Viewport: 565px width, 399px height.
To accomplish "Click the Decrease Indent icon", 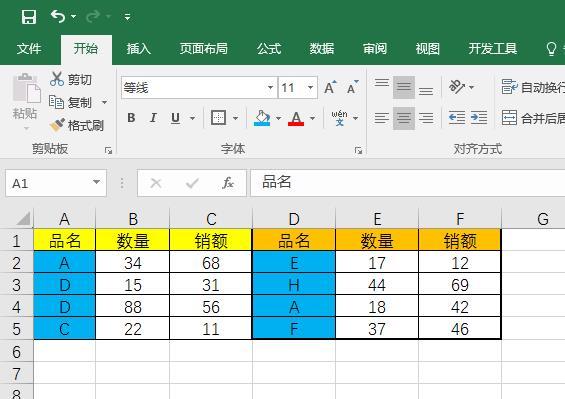I will [457, 118].
